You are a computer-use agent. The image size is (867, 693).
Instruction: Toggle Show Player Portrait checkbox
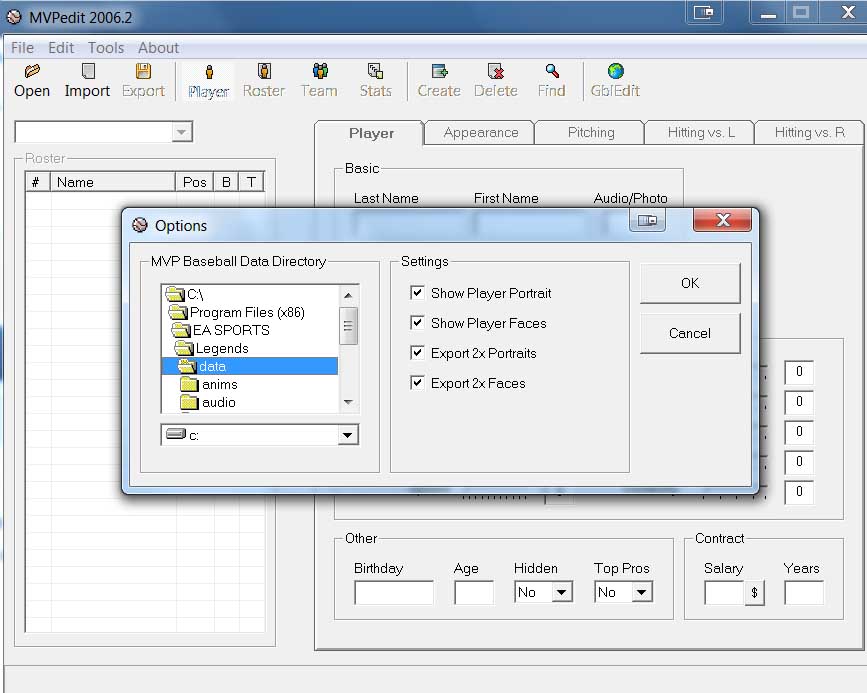pos(417,293)
